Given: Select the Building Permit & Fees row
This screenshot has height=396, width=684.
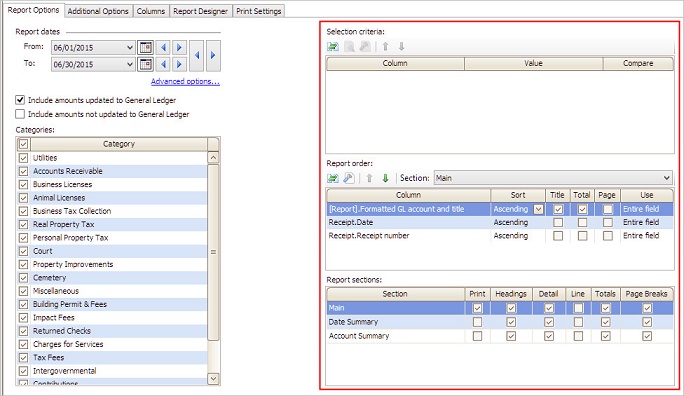Looking at the screenshot, I should 113,304.
